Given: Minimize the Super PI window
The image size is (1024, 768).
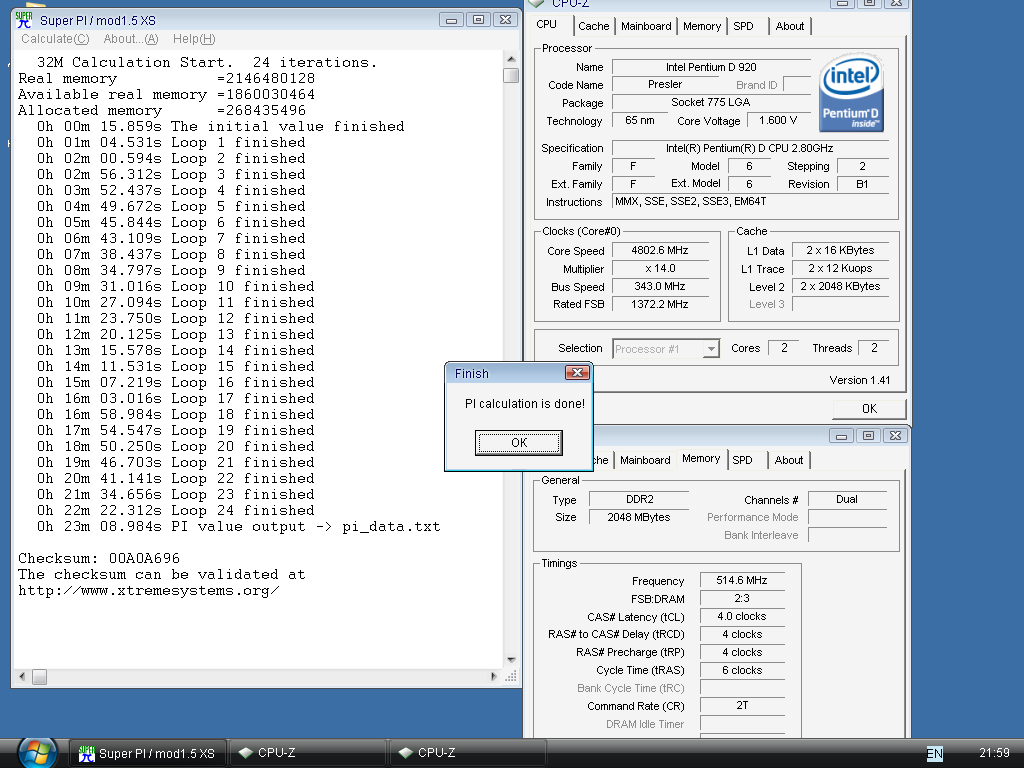Looking at the screenshot, I should tap(451, 20).
